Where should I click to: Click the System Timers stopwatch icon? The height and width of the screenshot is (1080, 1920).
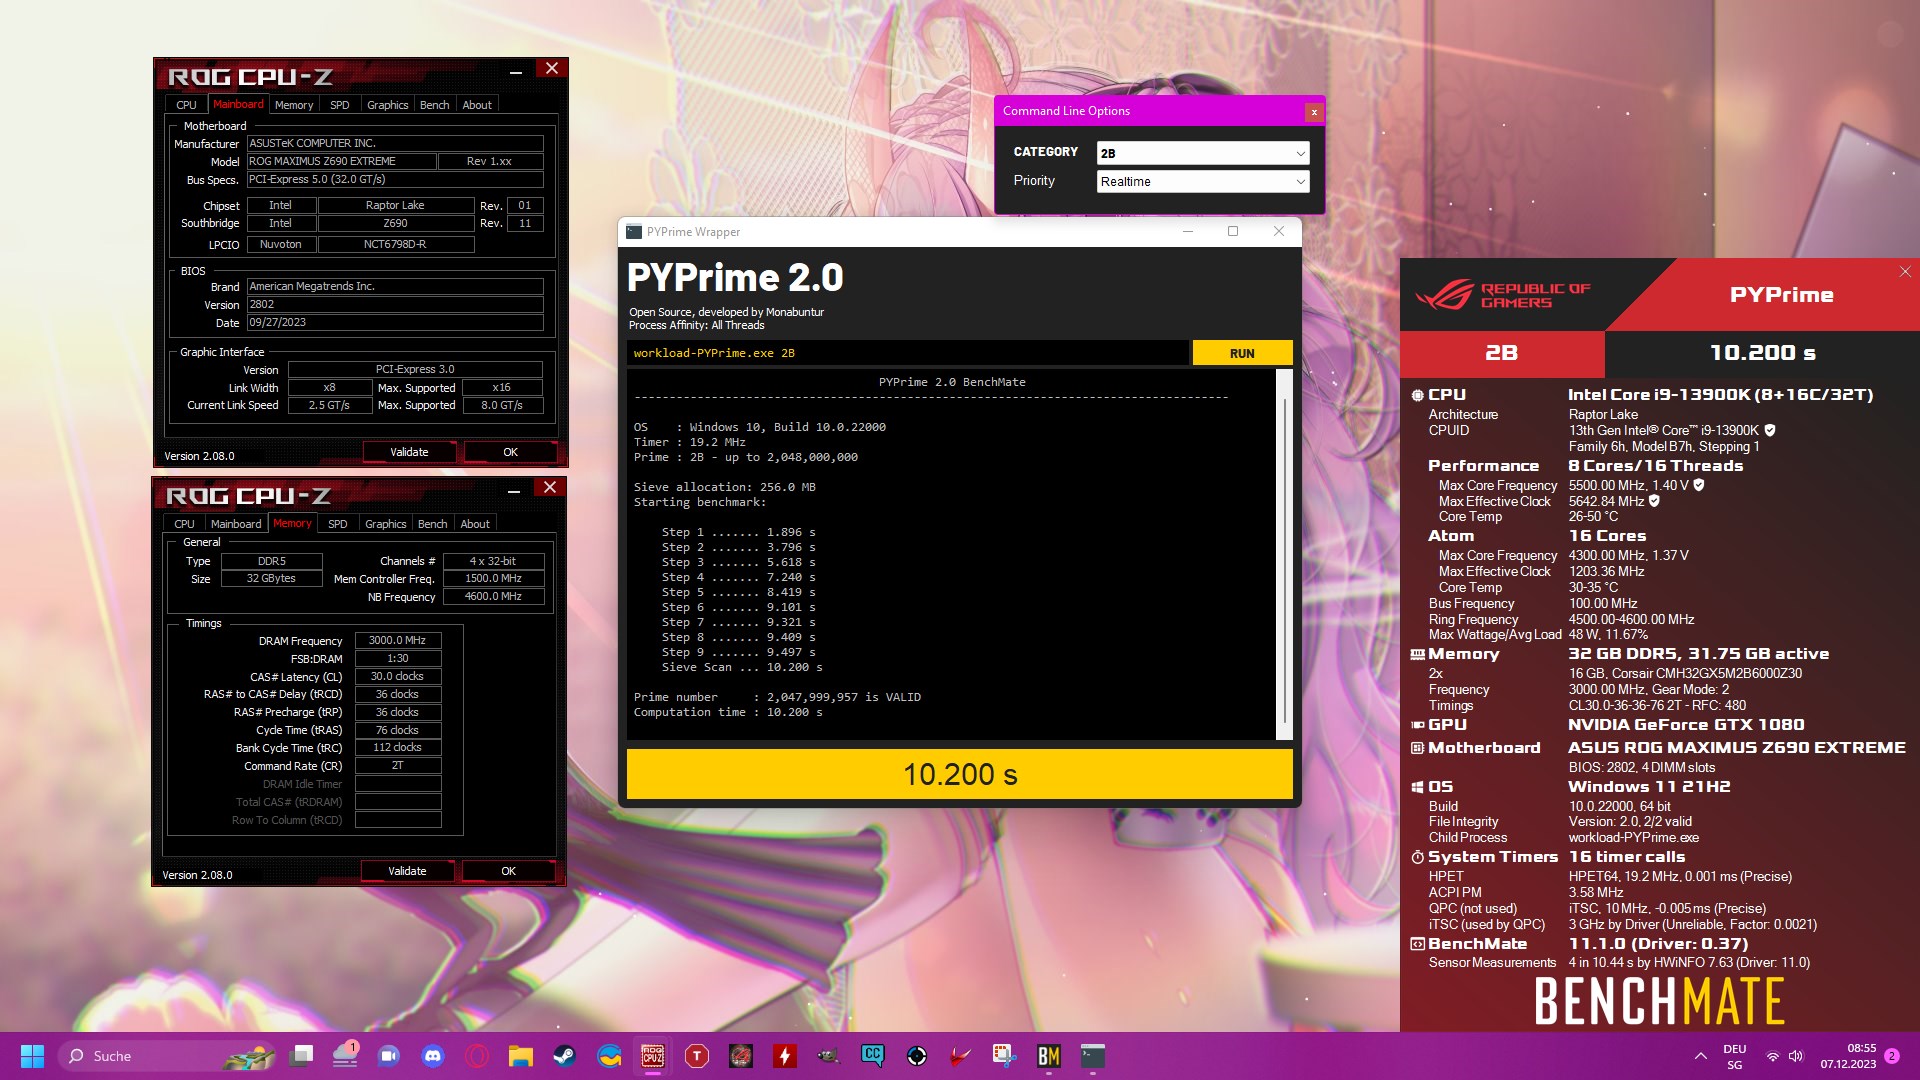1417,857
